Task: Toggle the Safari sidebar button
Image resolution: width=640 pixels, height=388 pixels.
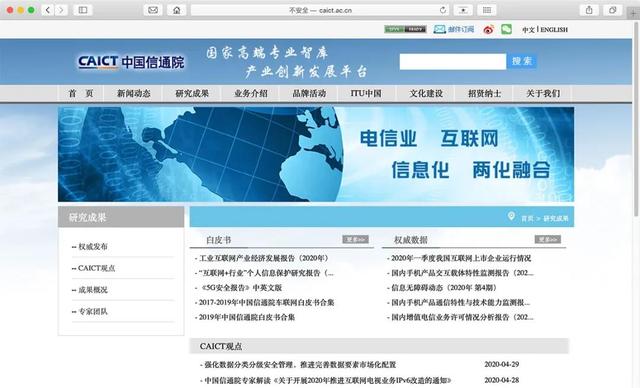Action: (x=83, y=10)
